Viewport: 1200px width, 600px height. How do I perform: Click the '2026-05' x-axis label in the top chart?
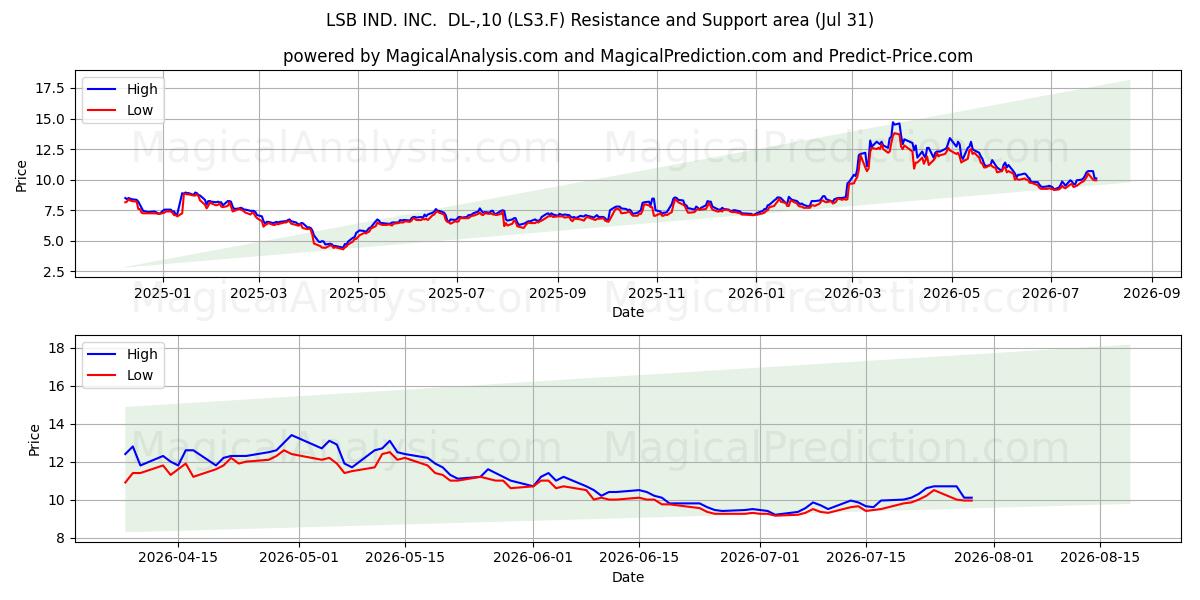coord(951,294)
